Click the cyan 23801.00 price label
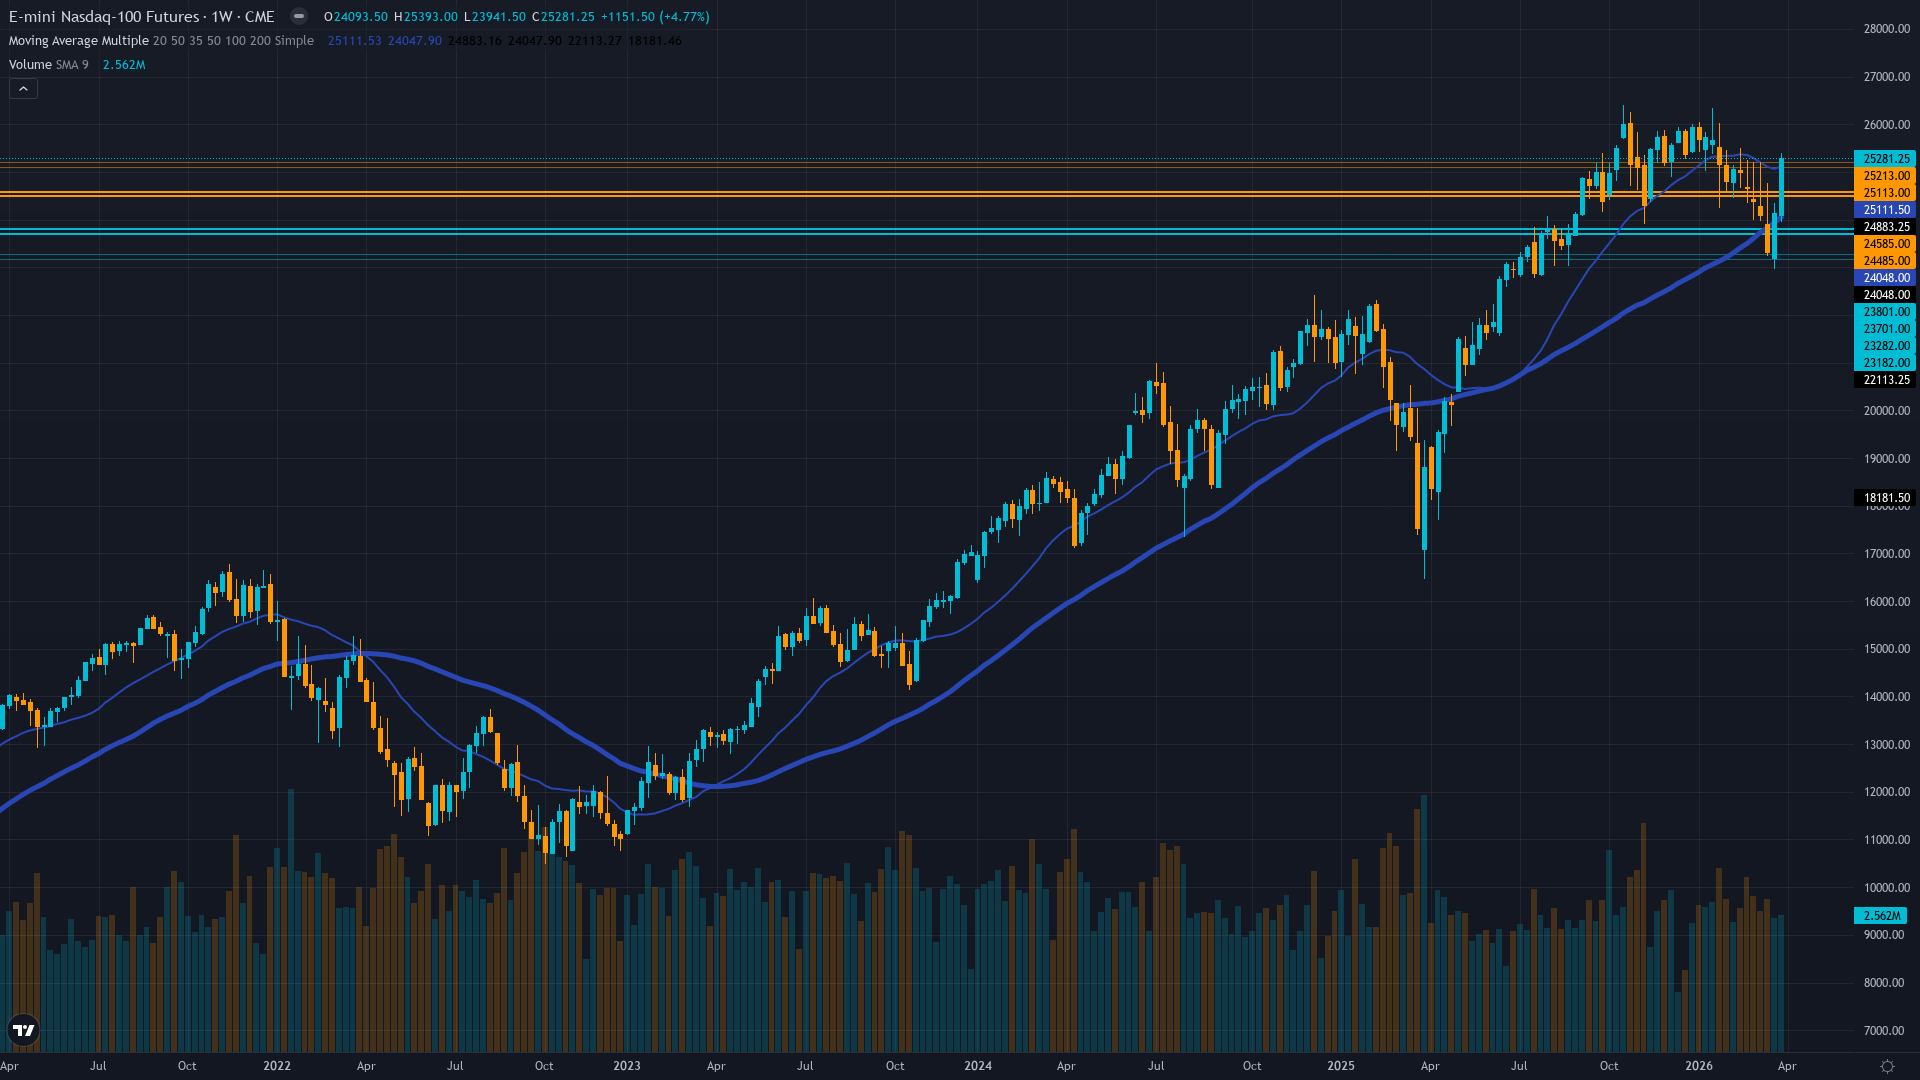 click(1885, 312)
